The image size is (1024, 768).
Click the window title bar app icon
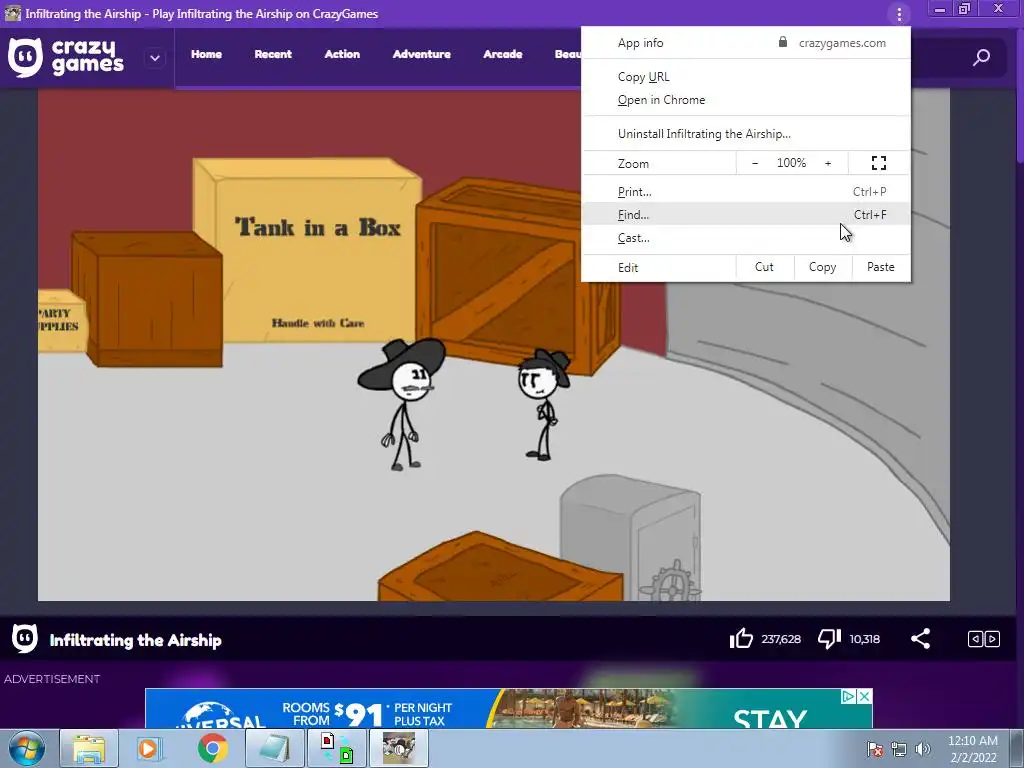tap(12, 13)
